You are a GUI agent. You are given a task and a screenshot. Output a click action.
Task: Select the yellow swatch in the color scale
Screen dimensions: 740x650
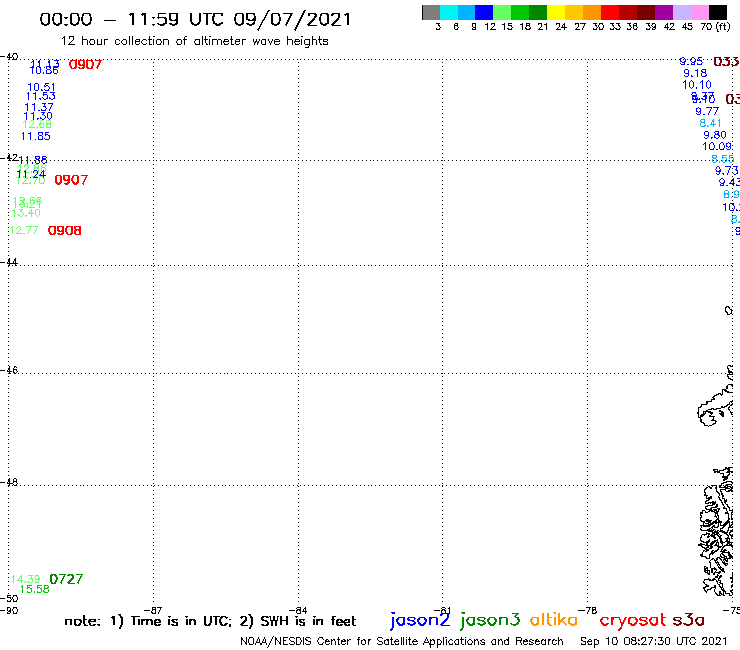[556, 12]
